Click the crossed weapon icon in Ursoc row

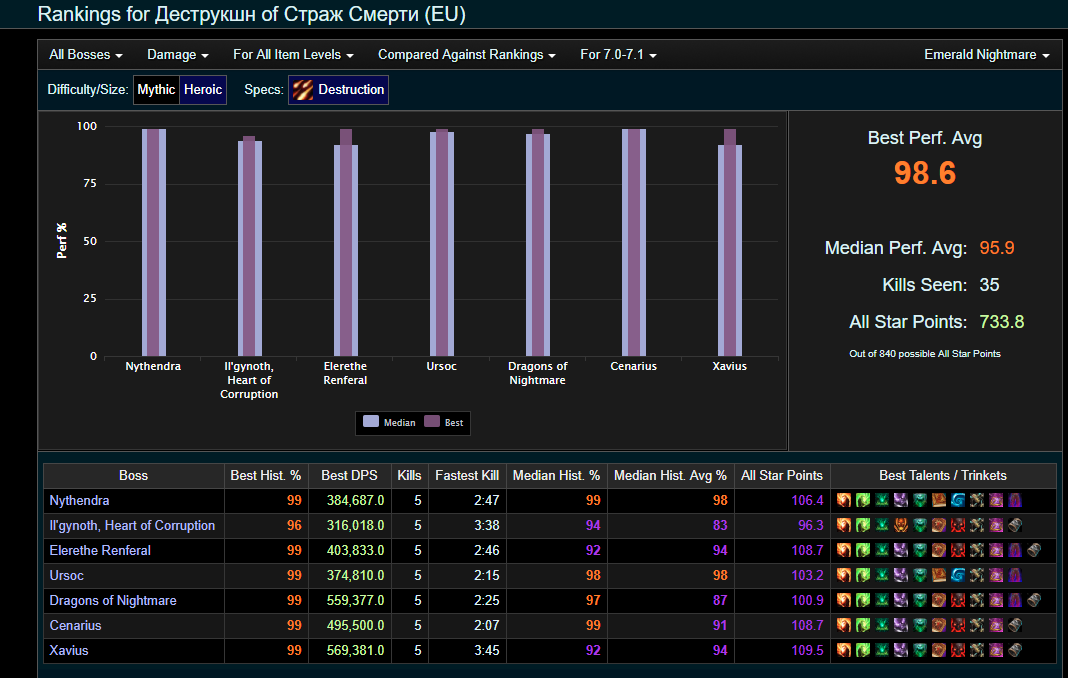point(977,575)
